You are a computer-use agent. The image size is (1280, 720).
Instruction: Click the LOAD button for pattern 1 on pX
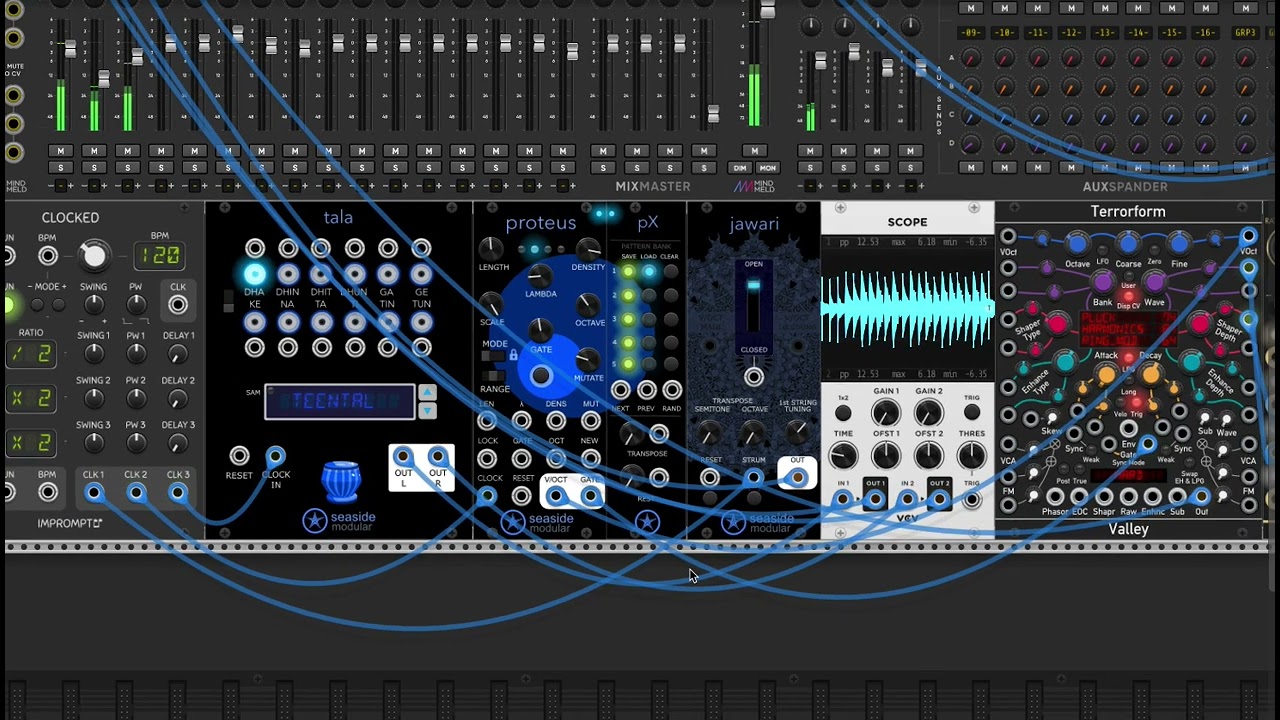[649, 272]
